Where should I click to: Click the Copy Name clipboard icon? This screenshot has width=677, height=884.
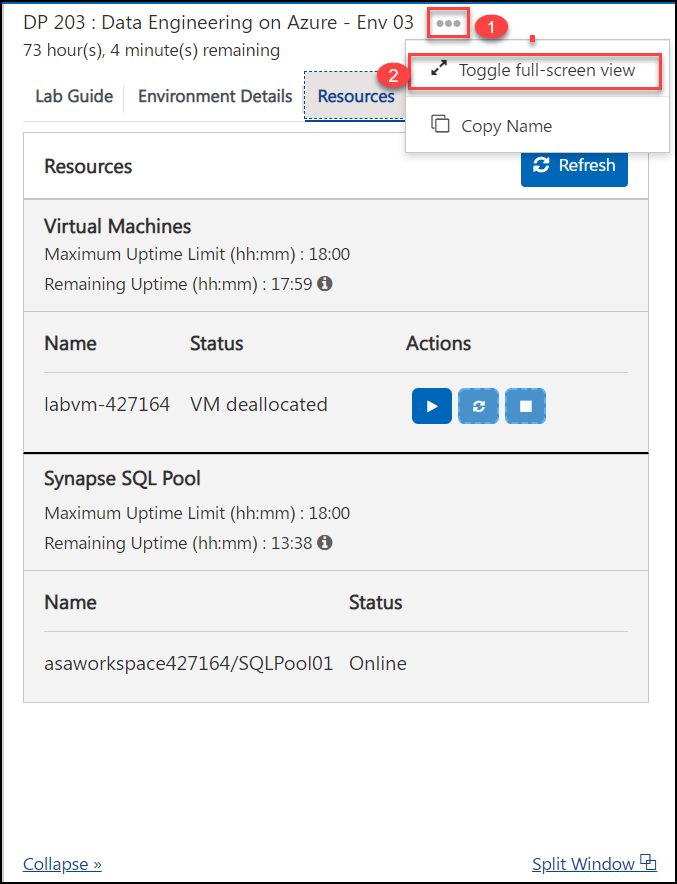[x=440, y=125]
